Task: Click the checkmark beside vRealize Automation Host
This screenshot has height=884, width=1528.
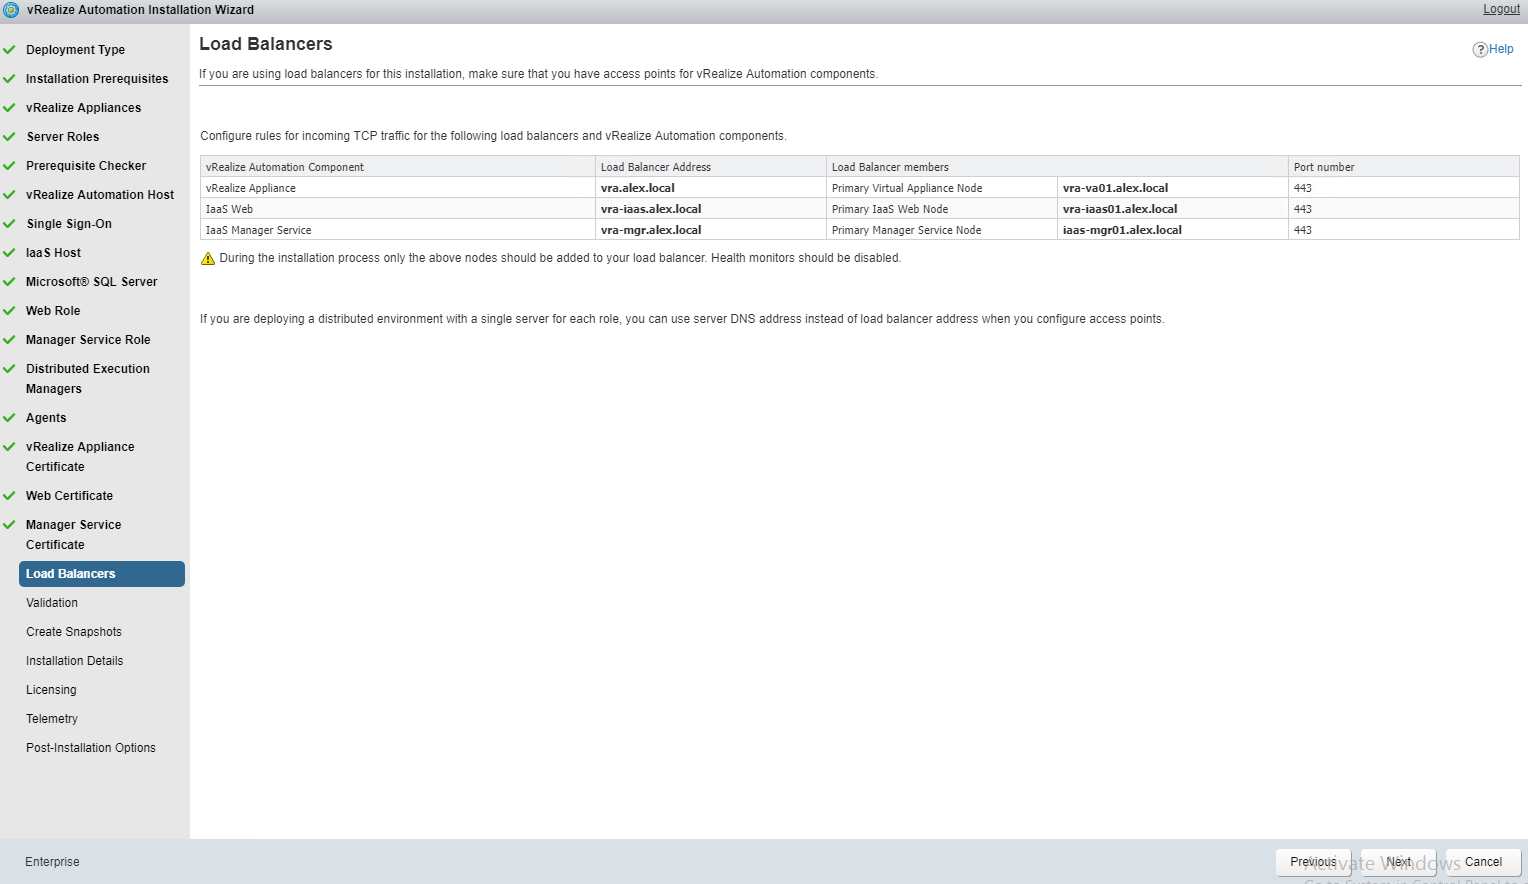Action: (9, 194)
